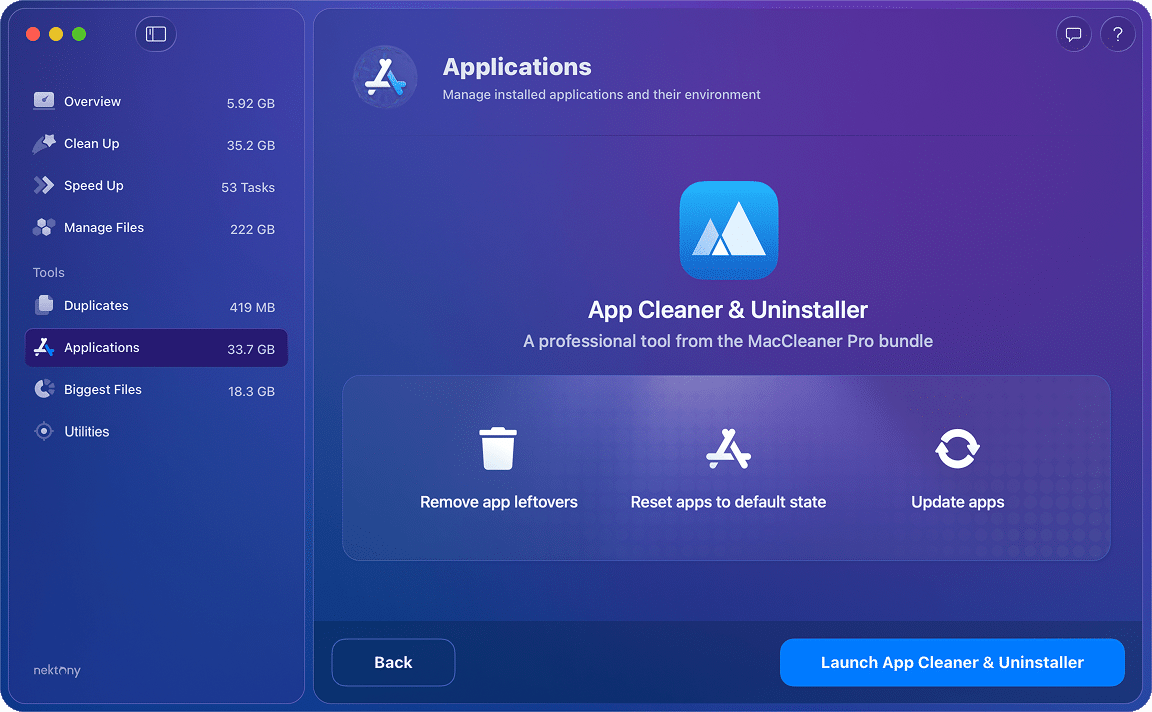Open the Applications tool
The image size is (1152, 712).
click(x=102, y=347)
